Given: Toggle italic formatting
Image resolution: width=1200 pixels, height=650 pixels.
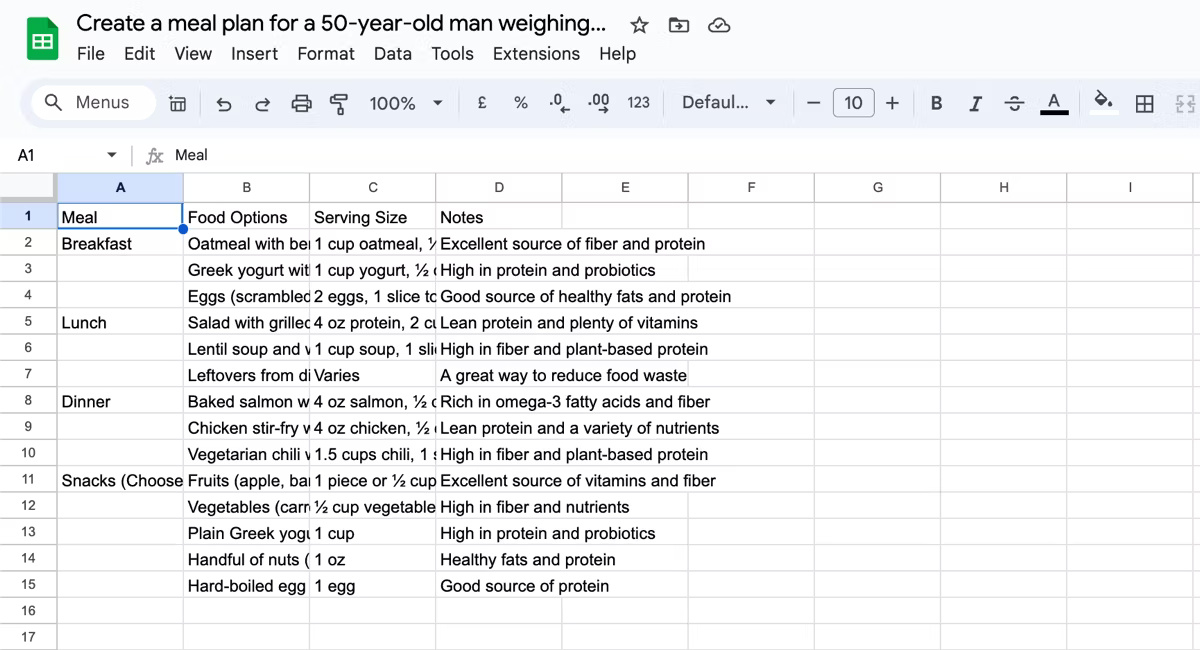Looking at the screenshot, I should point(975,102).
